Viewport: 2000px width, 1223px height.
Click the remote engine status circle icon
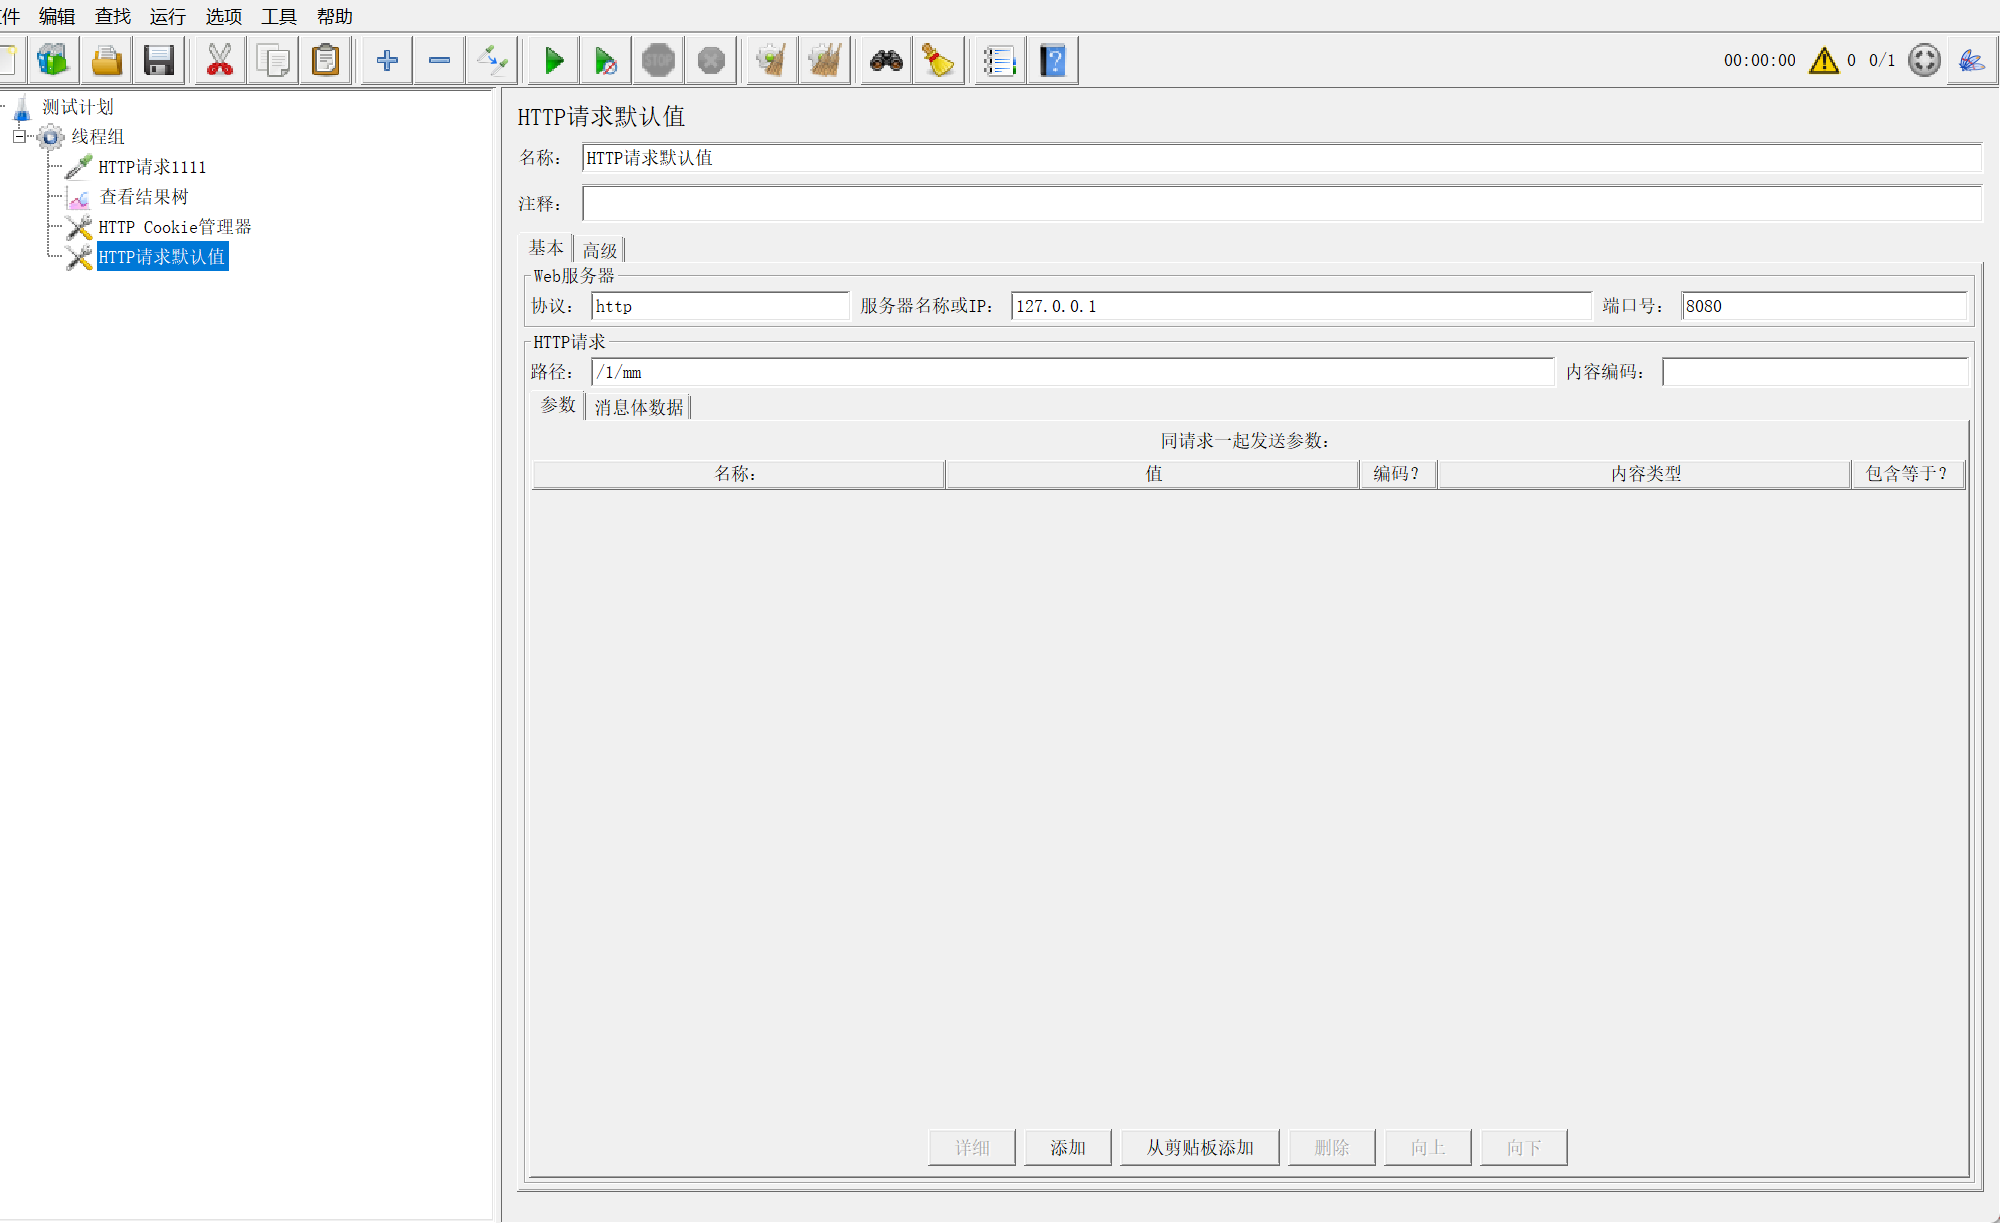1924,60
